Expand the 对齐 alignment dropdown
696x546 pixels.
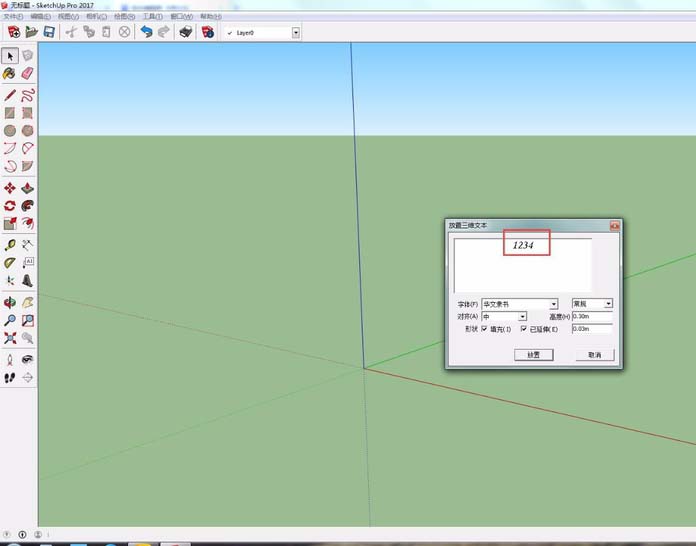tap(522, 316)
